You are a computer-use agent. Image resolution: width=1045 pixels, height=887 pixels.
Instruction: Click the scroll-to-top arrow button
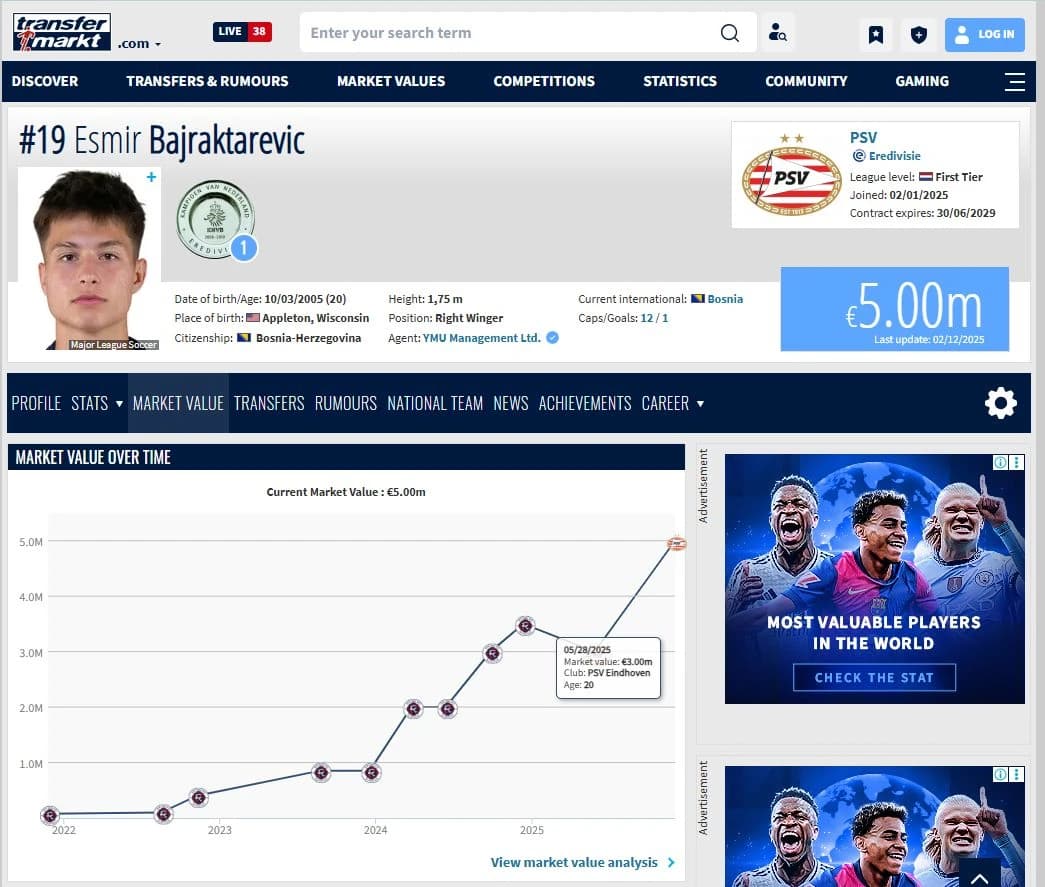(980, 874)
